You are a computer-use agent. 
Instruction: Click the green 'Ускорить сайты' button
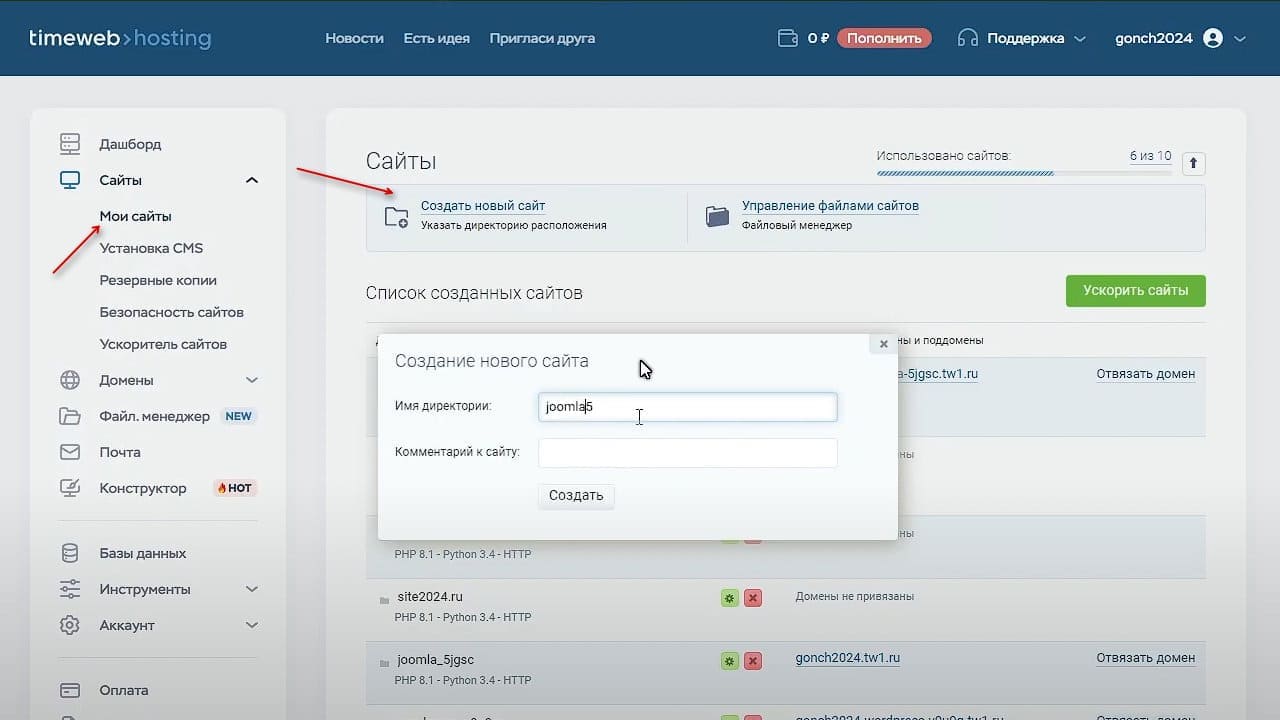click(x=1135, y=291)
